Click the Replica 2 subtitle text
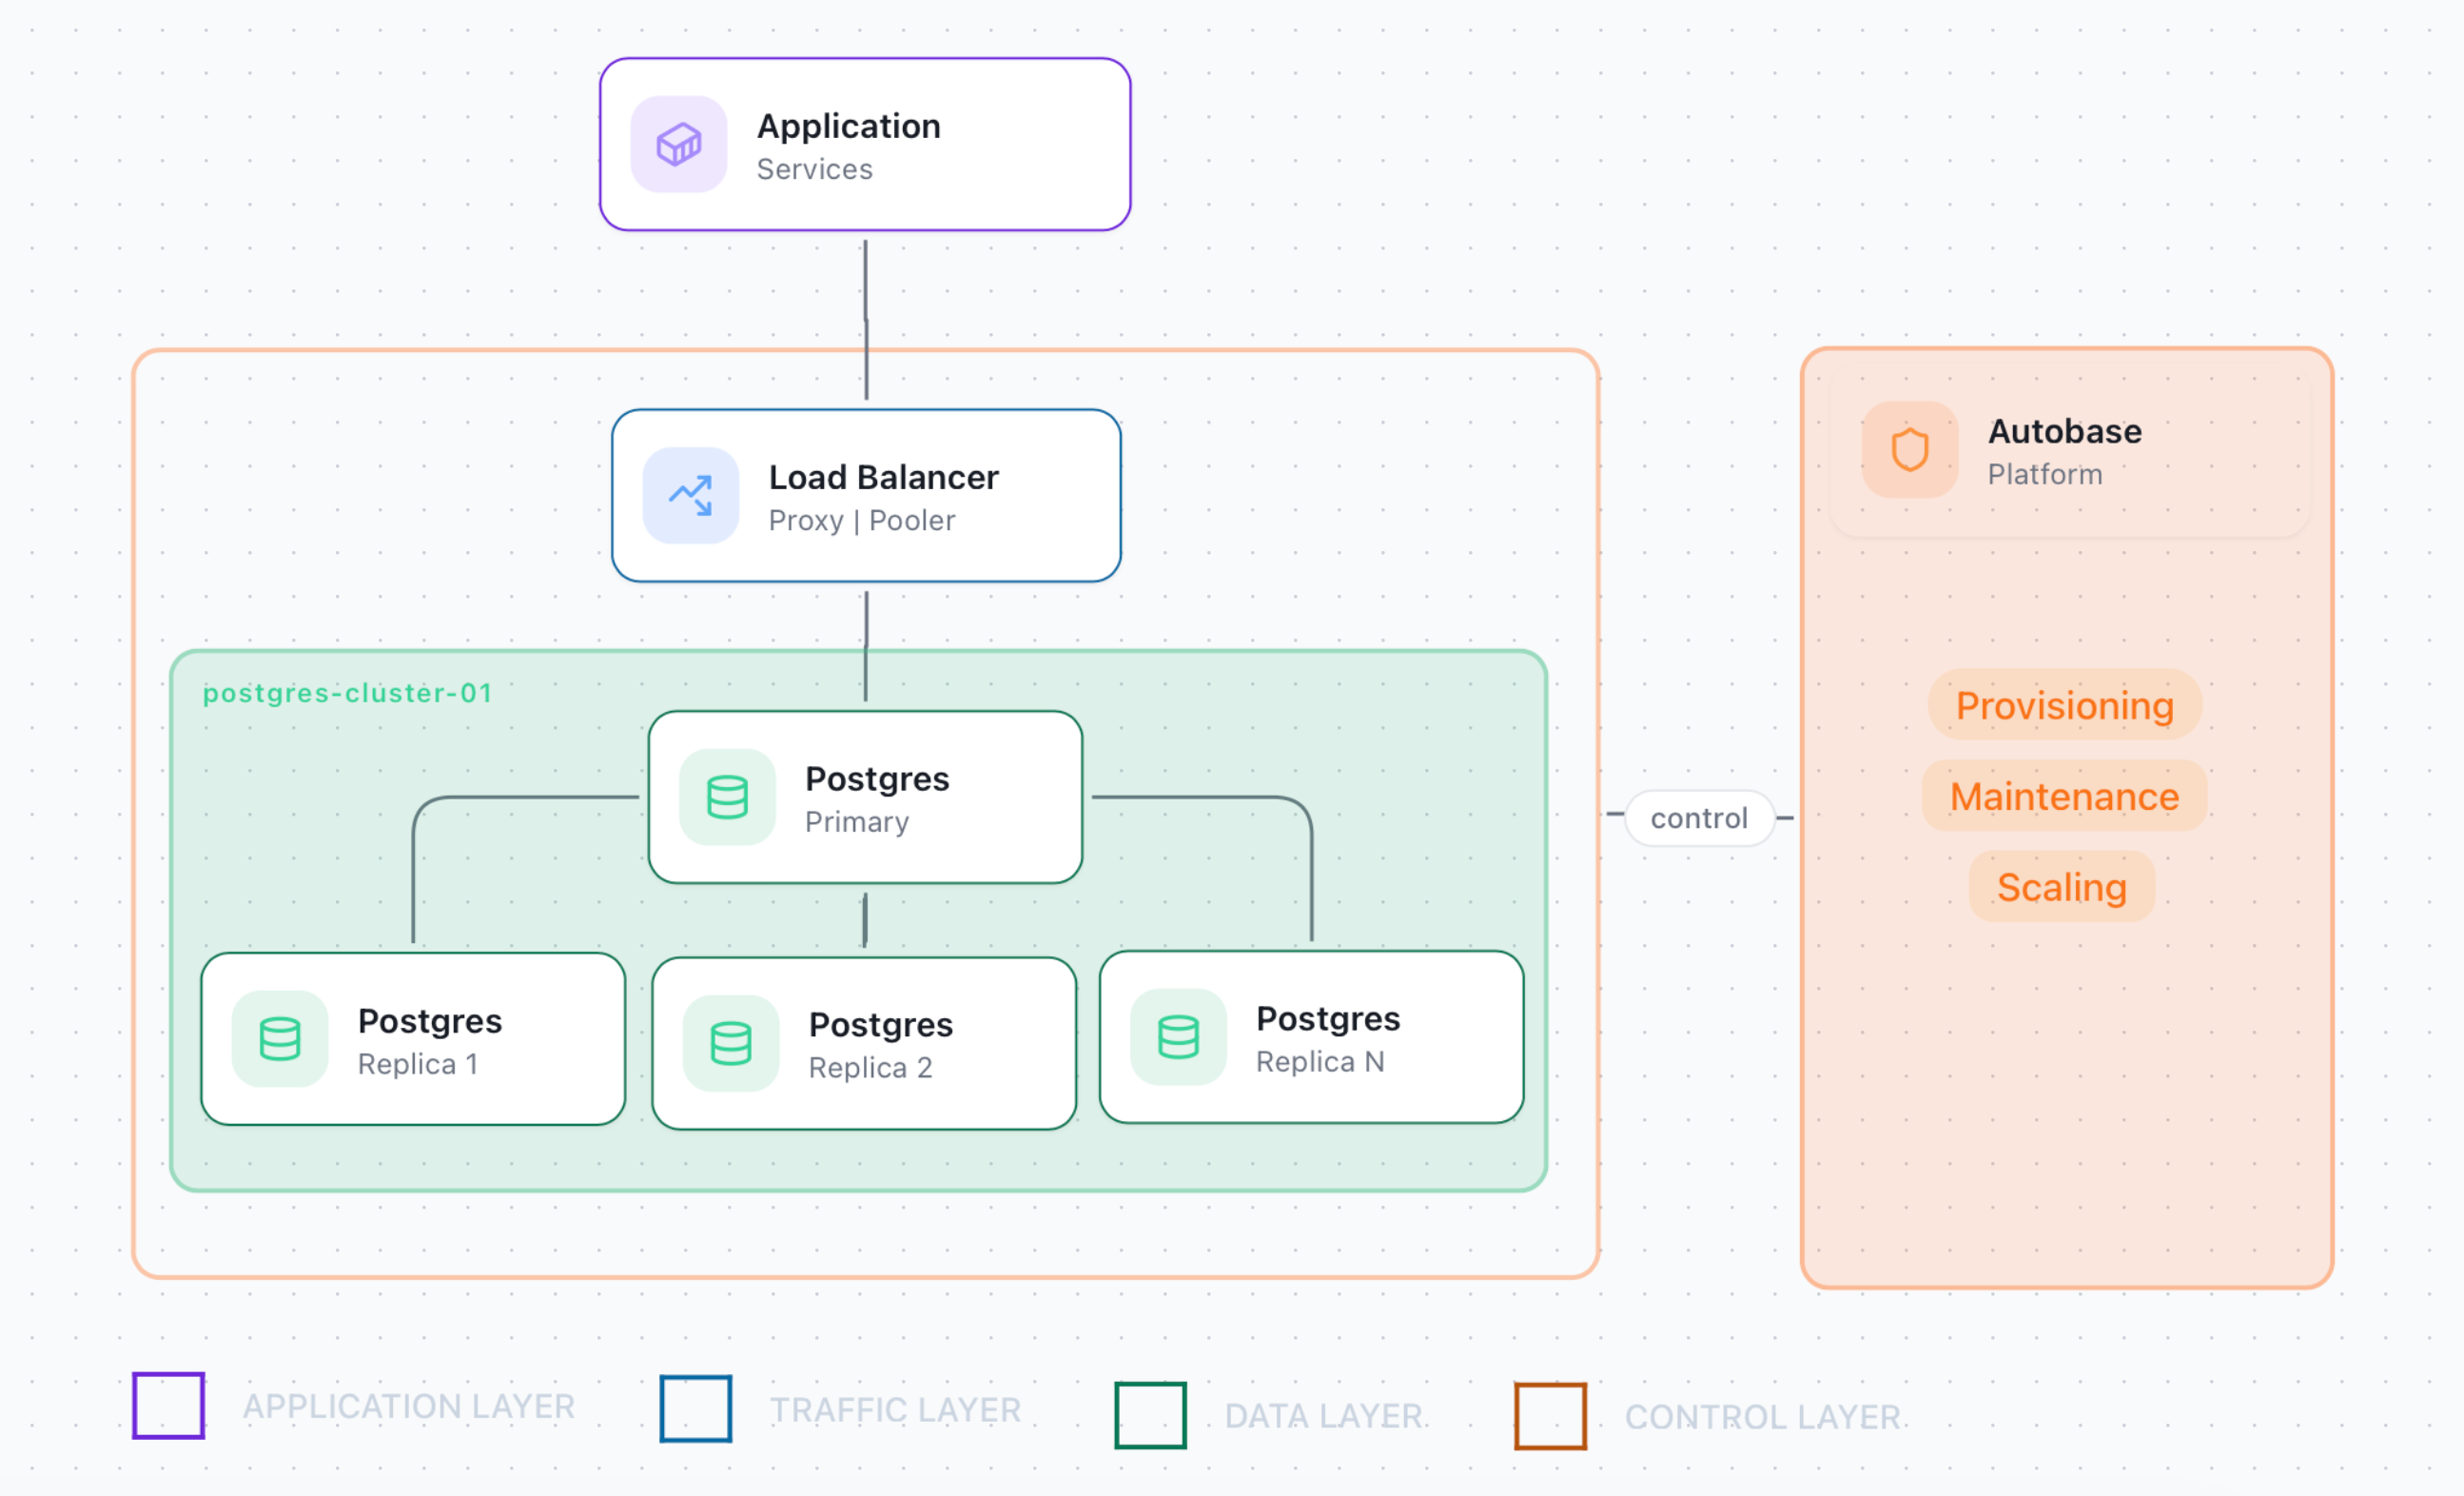Viewport: 2464px width, 1496px height. [870, 1068]
